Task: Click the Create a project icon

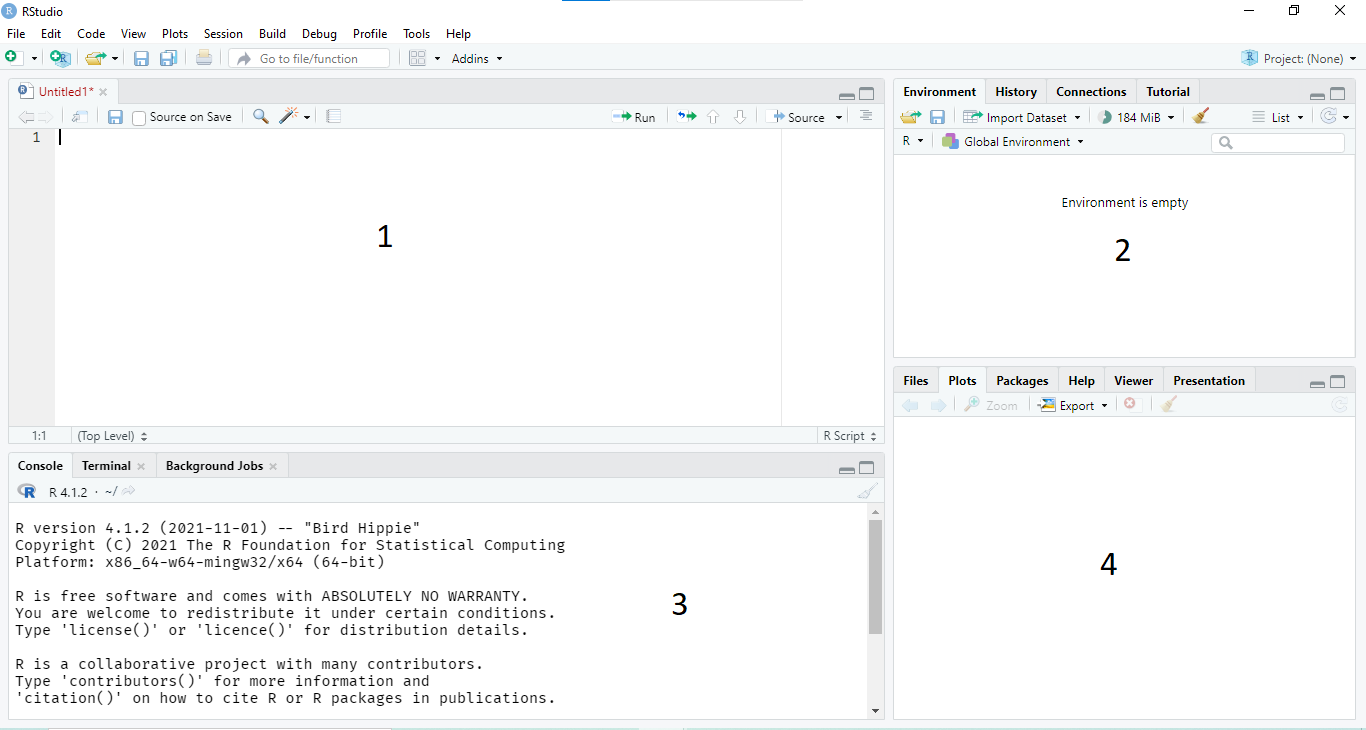Action: point(60,59)
